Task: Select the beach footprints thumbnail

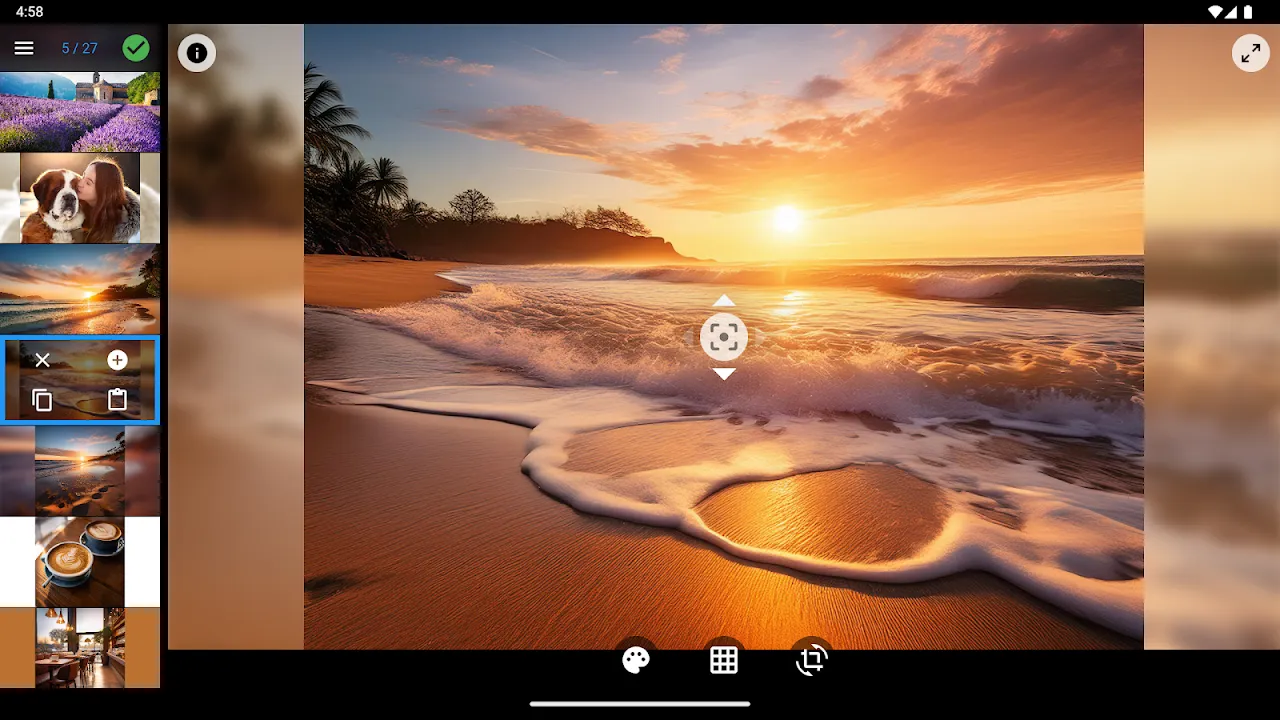Action: point(80,471)
